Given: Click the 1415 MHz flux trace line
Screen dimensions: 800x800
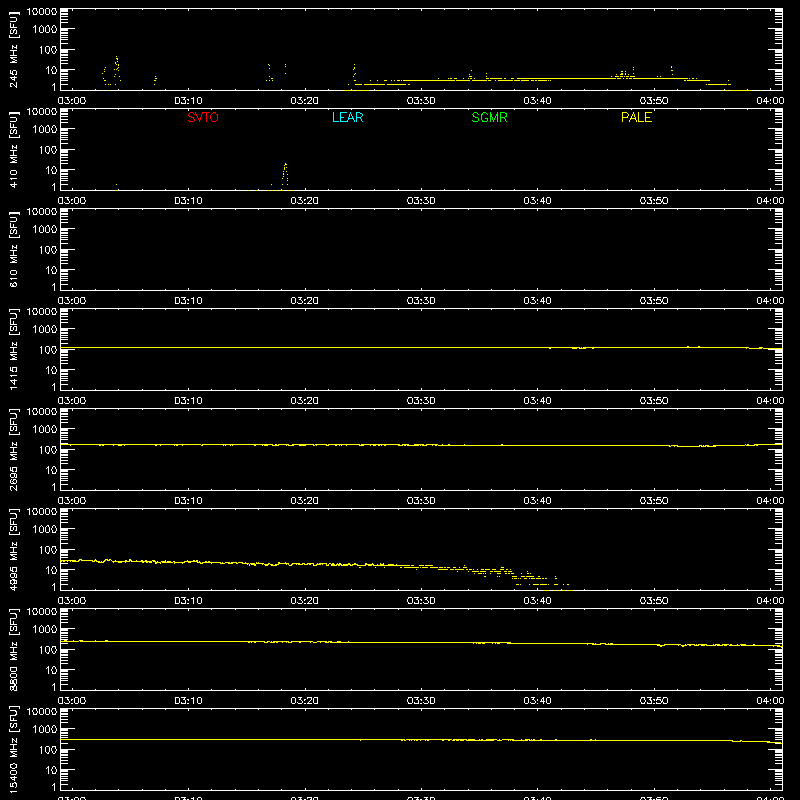Looking at the screenshot, I should click(x=421, y=347).
